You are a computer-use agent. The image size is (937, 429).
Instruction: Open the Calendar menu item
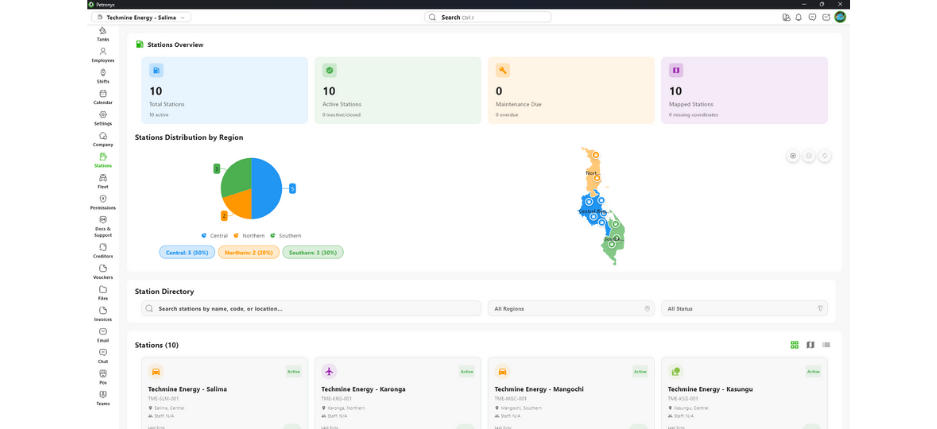coord(103,96)
